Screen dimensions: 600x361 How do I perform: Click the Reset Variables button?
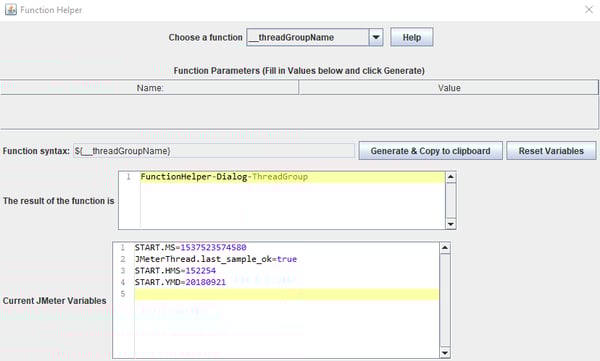click(551, 151)
